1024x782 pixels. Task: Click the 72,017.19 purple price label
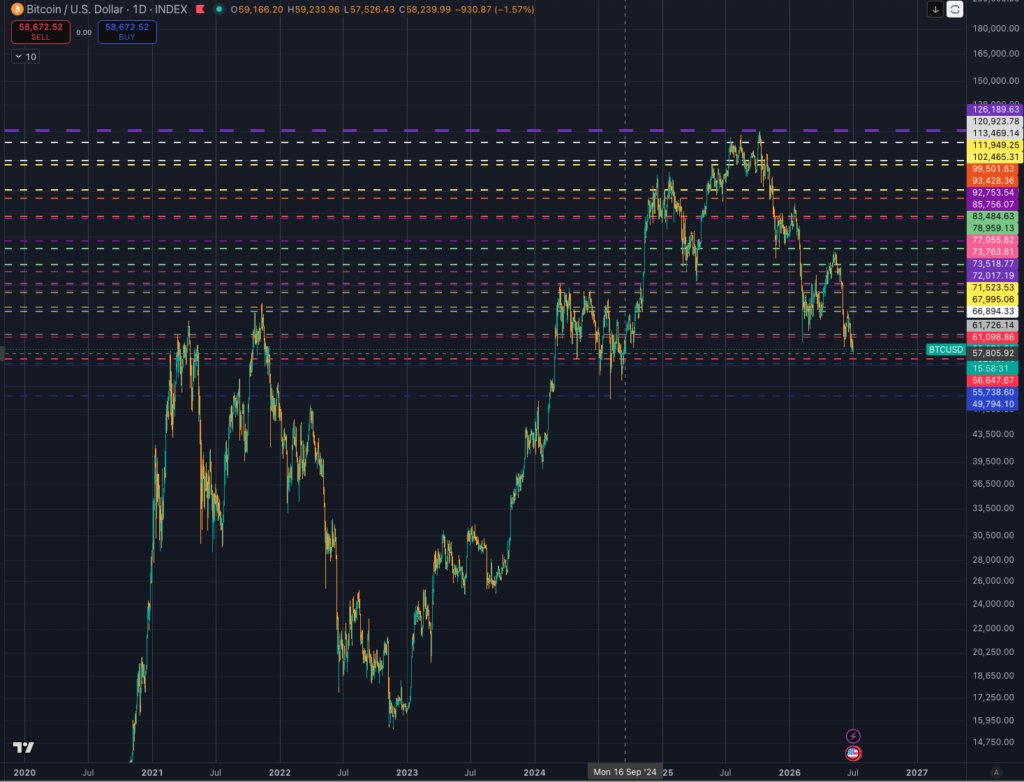click(x=995, y=276)
